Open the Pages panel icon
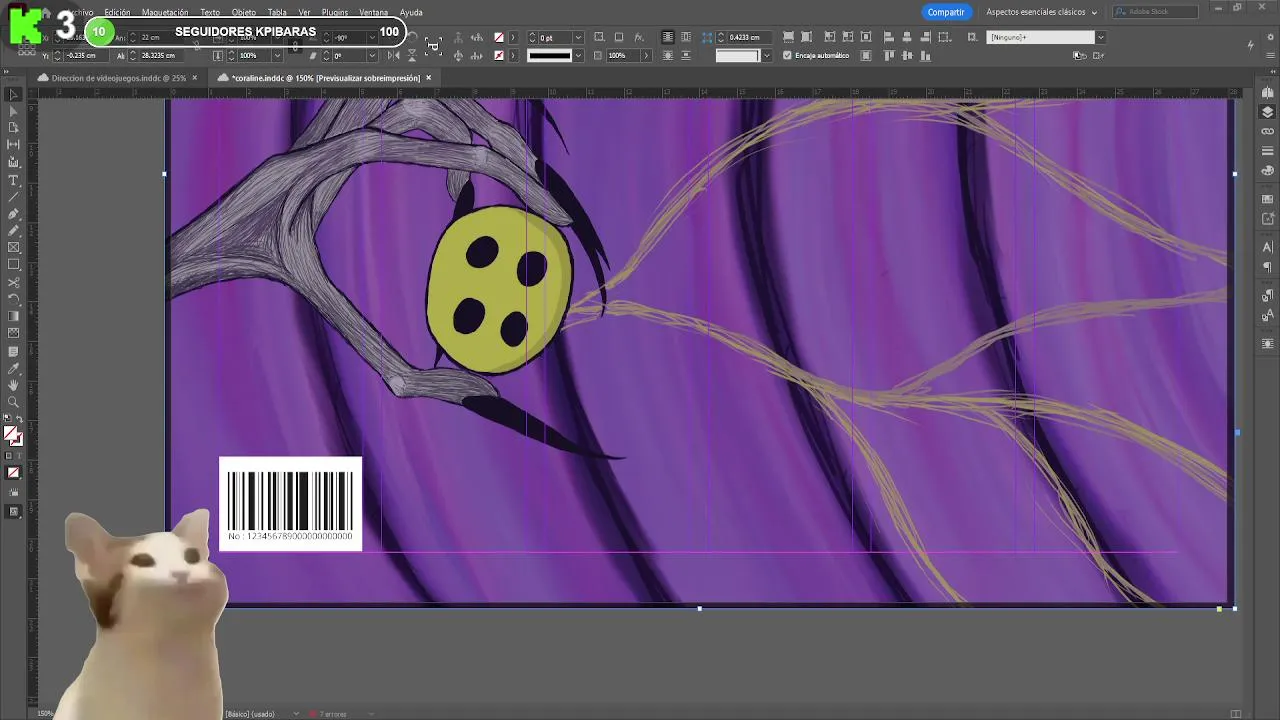The width and height of the screenshot is (1280, 720). (x=1268, y=93)
